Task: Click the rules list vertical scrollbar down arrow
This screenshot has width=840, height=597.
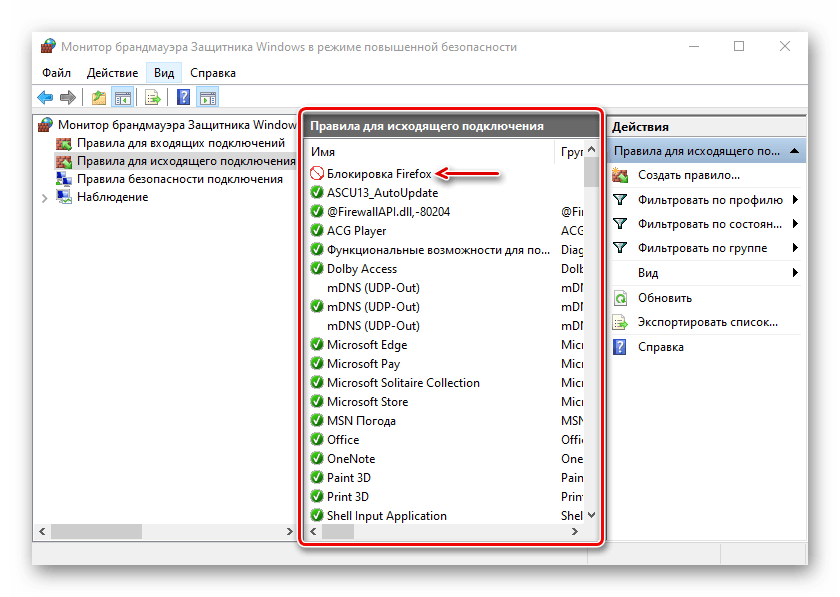Action: click(591, 515)
